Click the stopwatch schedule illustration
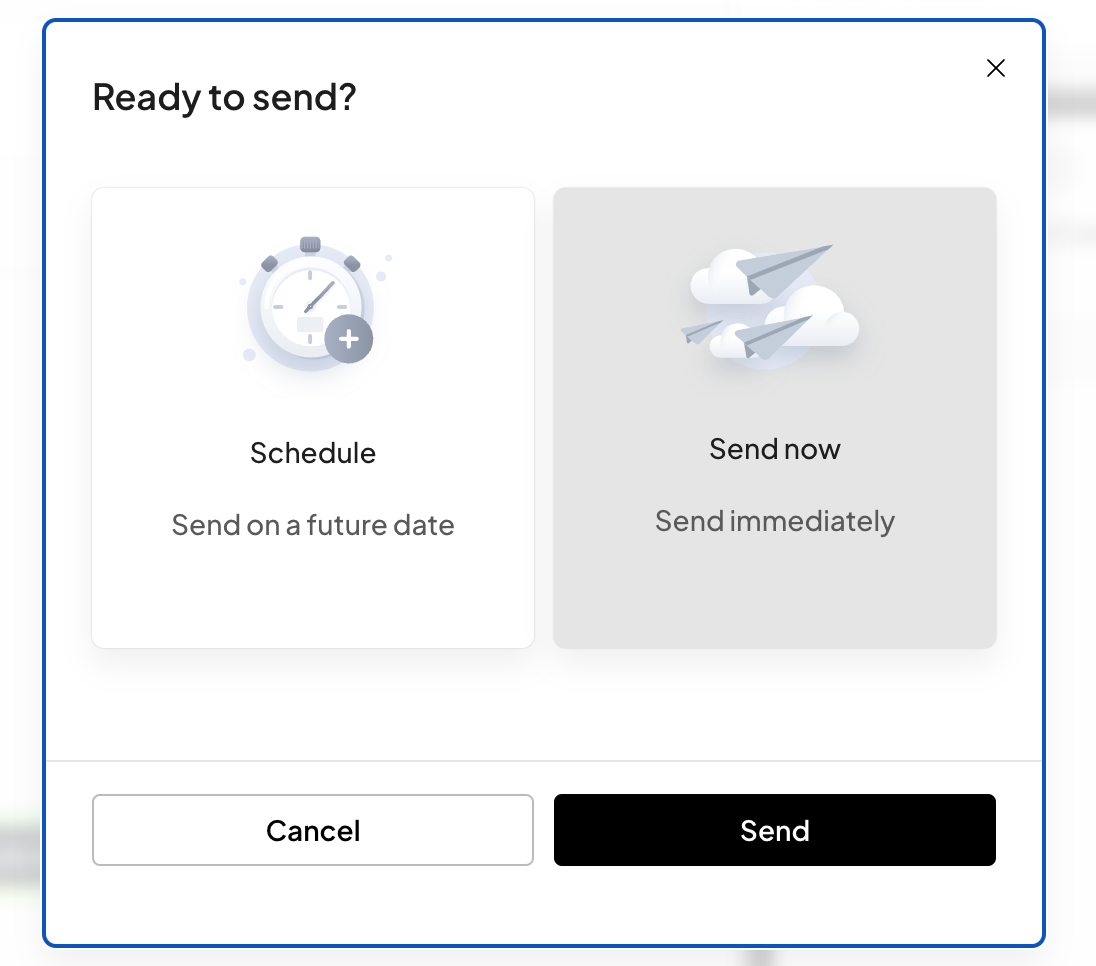This screenshot has width=1096, height=966. pos(312,303)
